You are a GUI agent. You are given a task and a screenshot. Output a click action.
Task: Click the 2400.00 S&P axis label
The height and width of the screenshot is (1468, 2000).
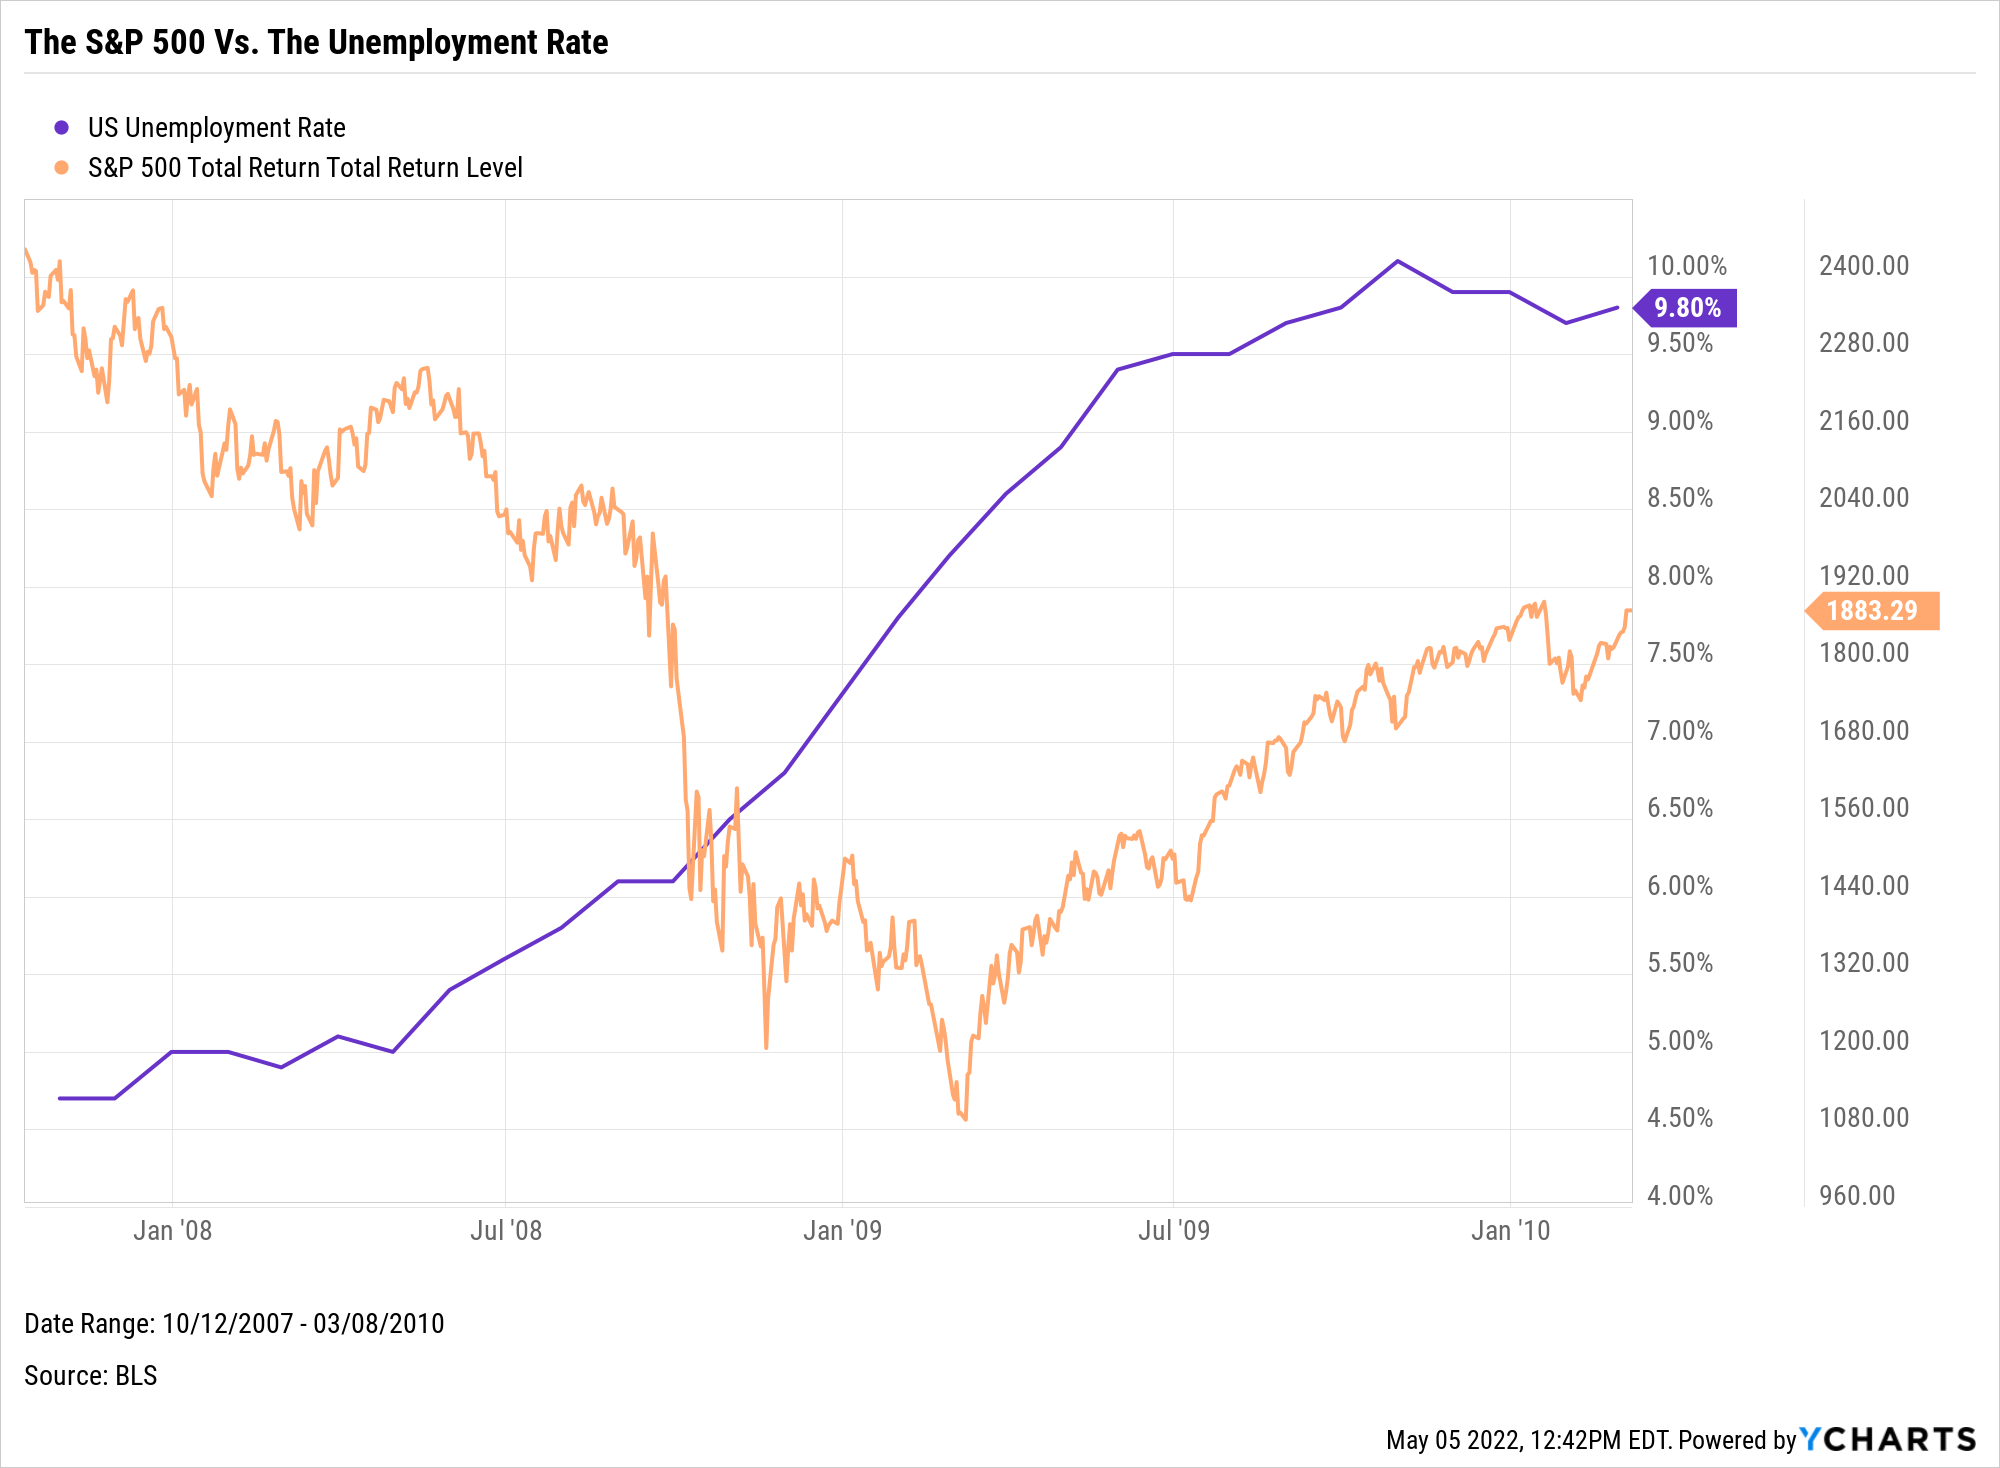(x=1864, y=266)
